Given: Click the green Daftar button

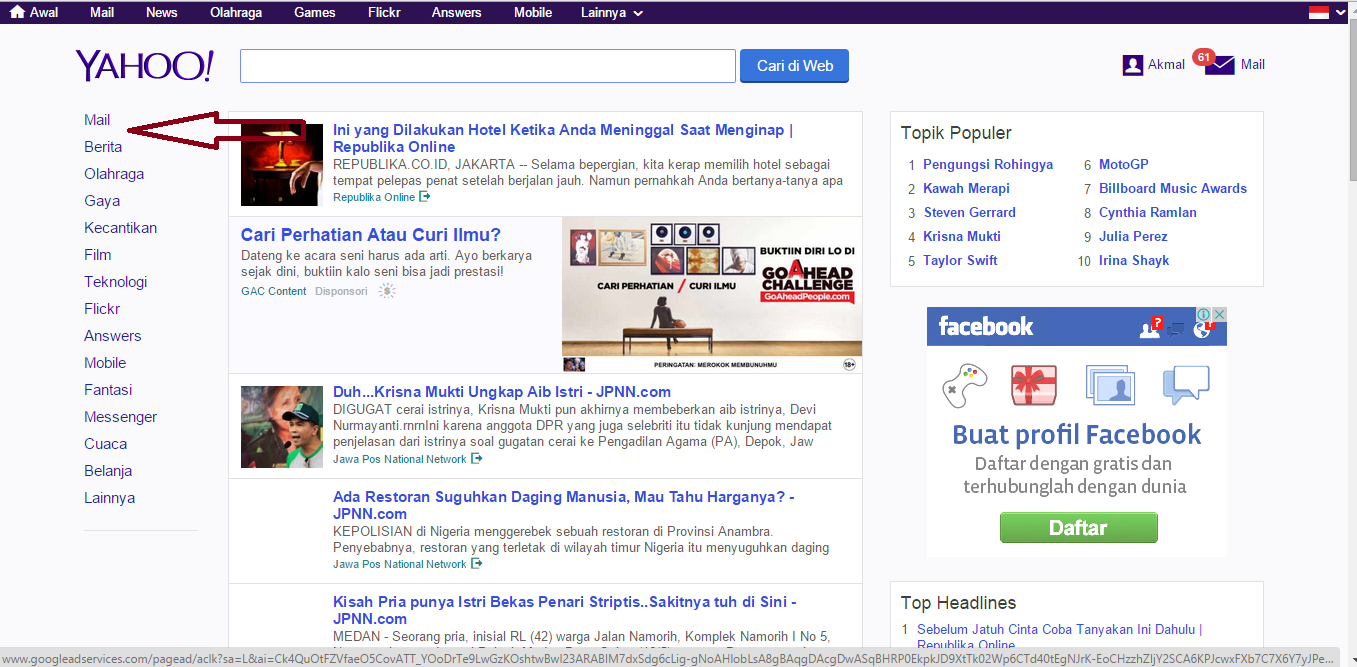Looking at the screenshot, I should [x=1078, y=528].
